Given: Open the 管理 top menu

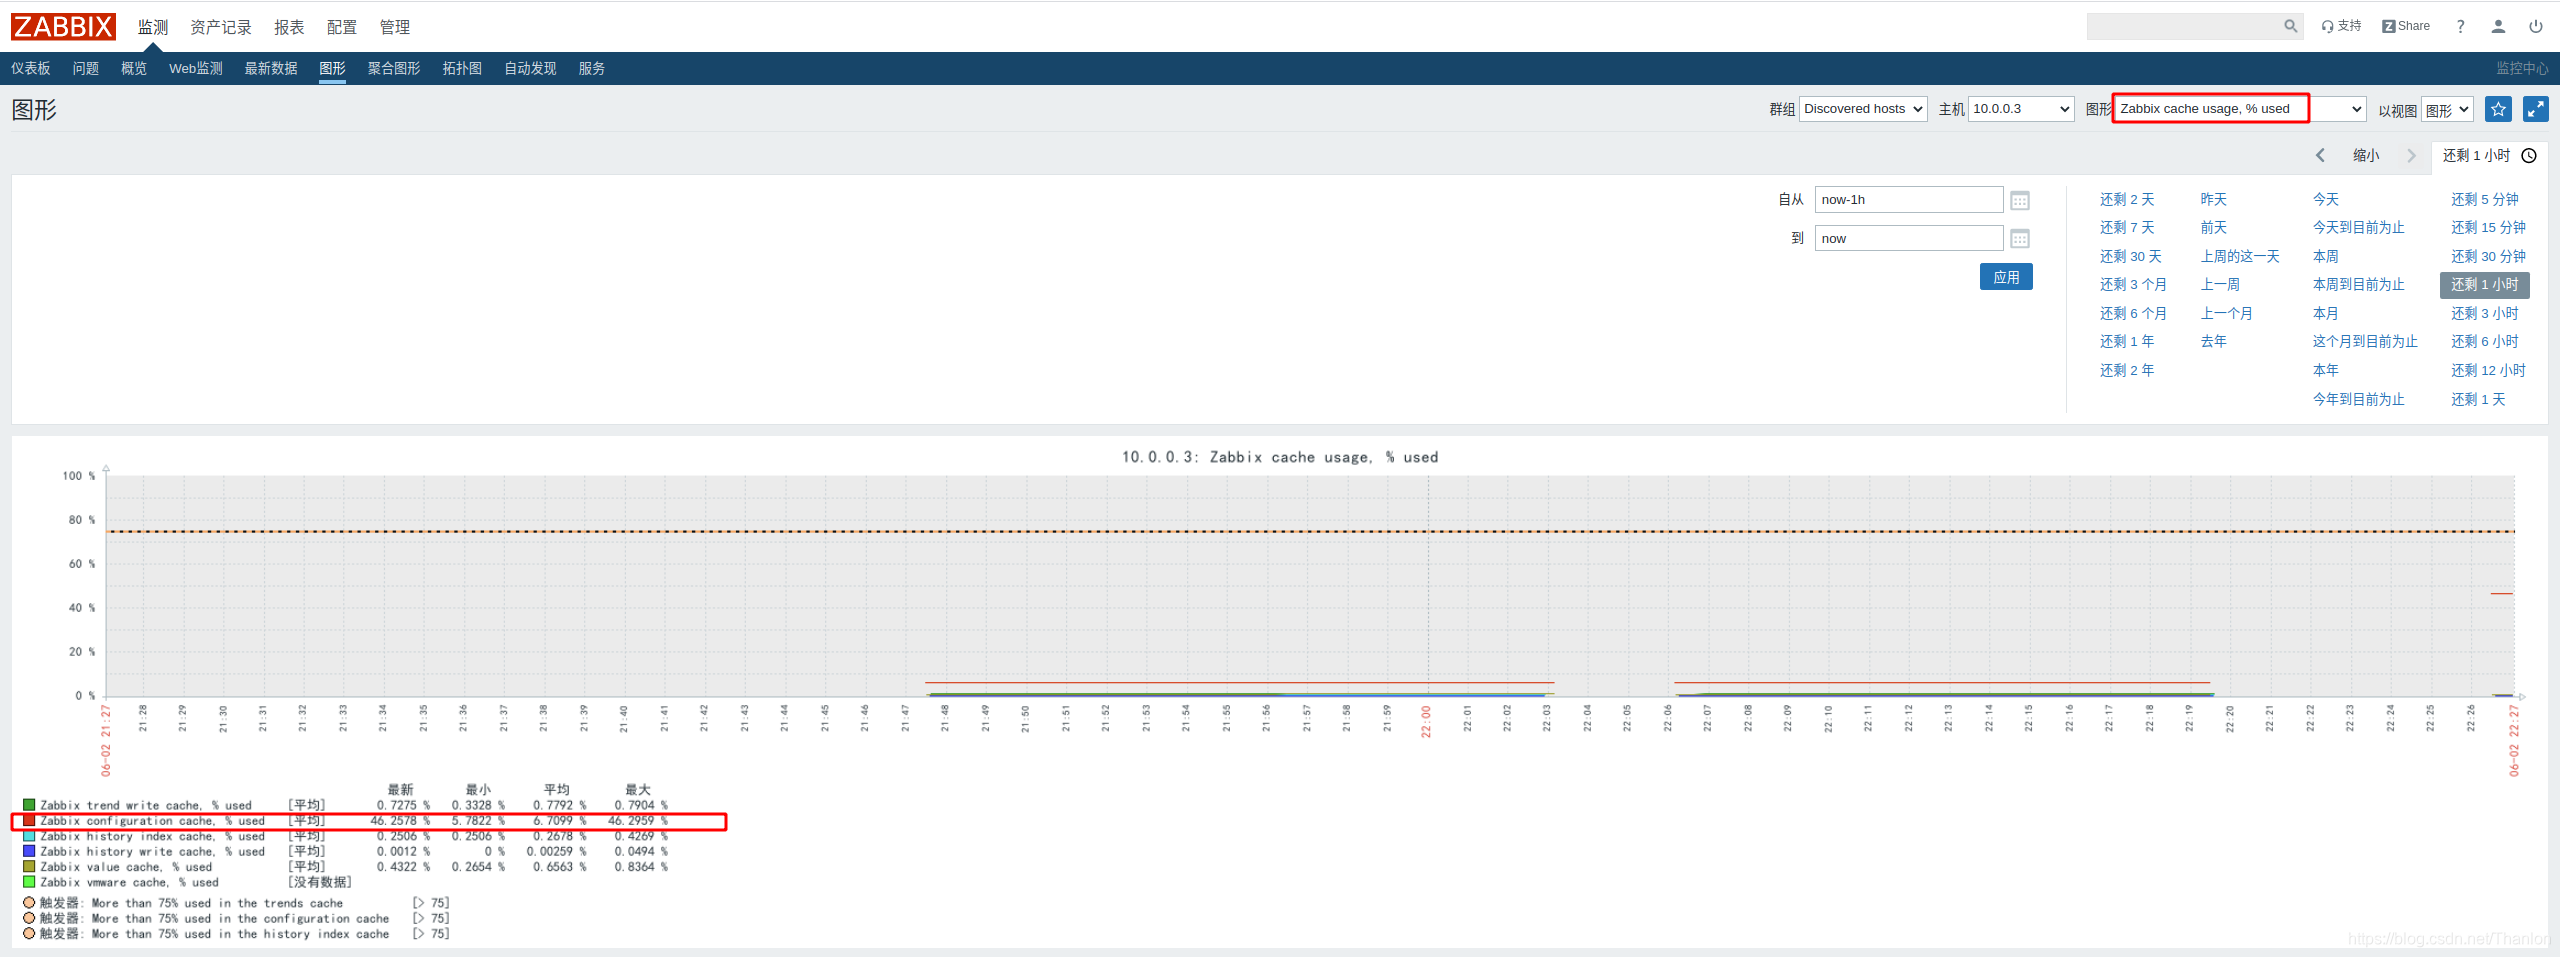Looking at the screenshot, I should coord(395,27).
